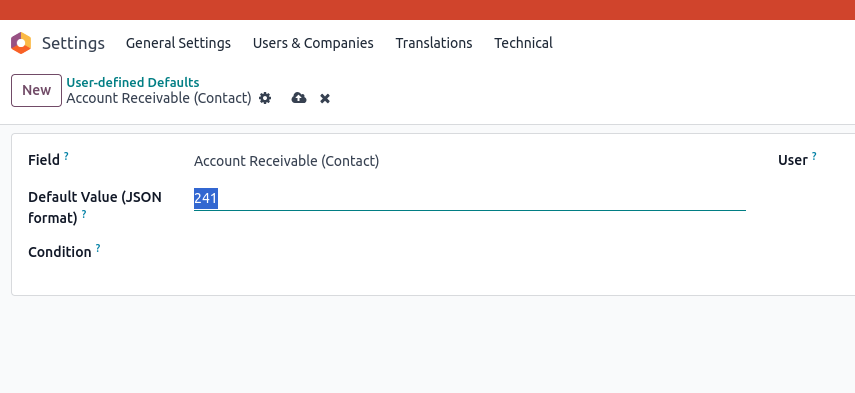
Task: Open the Odoo home menu logo
Action: pos(21,43)
